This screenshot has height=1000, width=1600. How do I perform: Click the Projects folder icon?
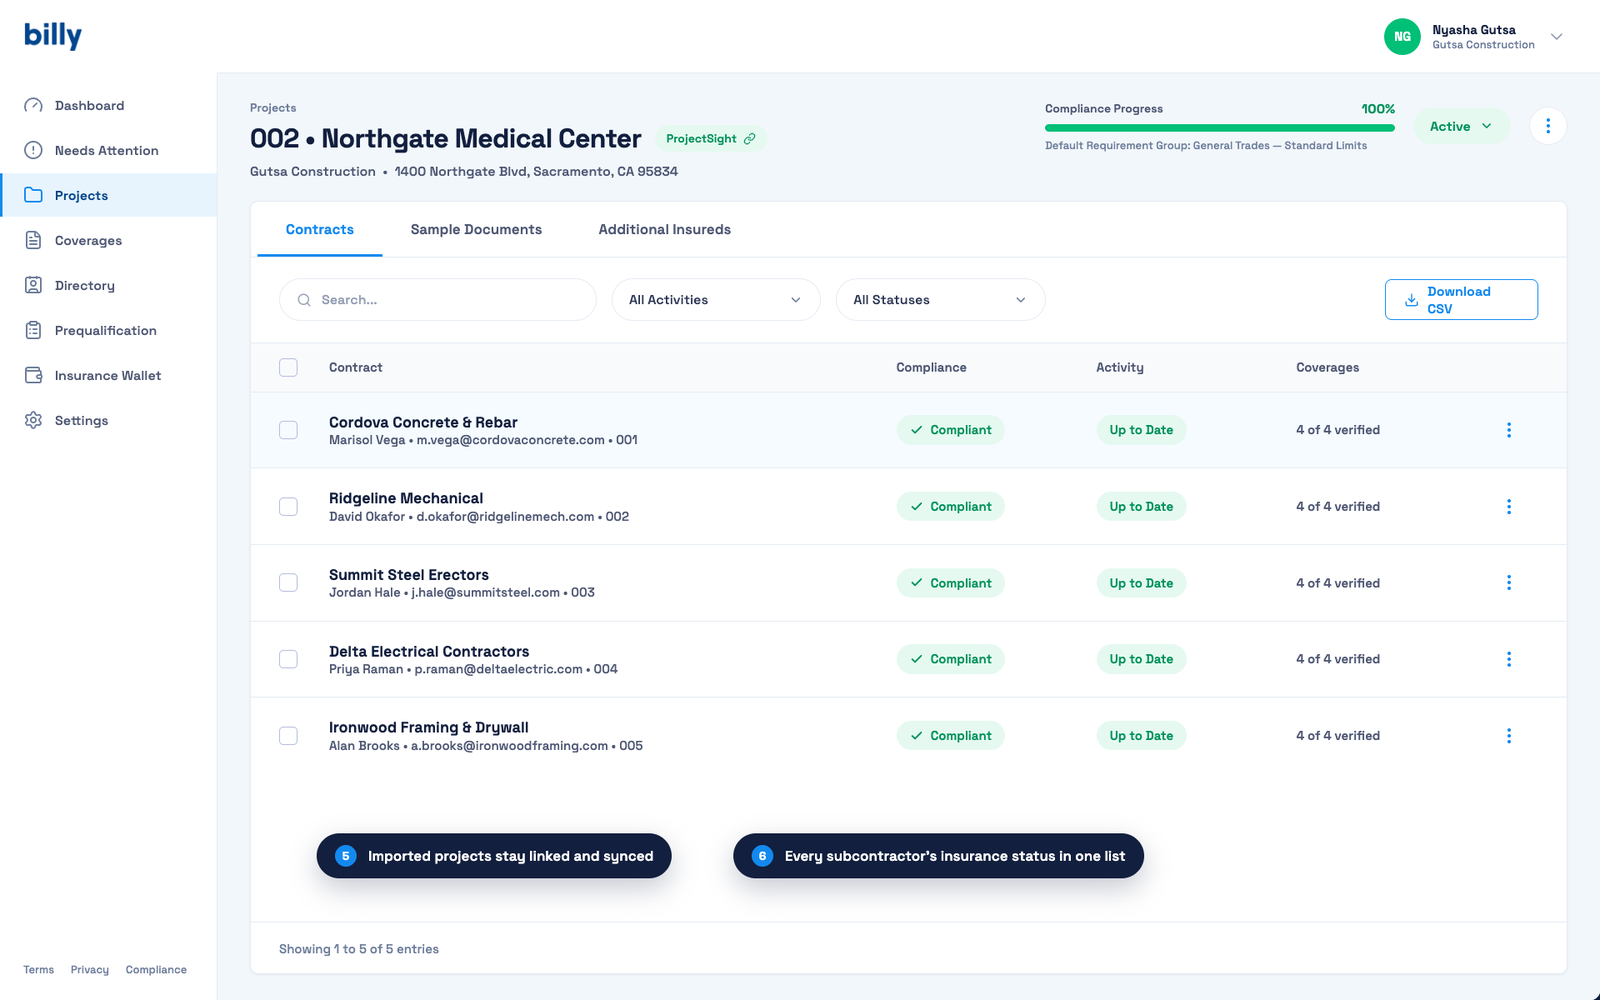33,195
